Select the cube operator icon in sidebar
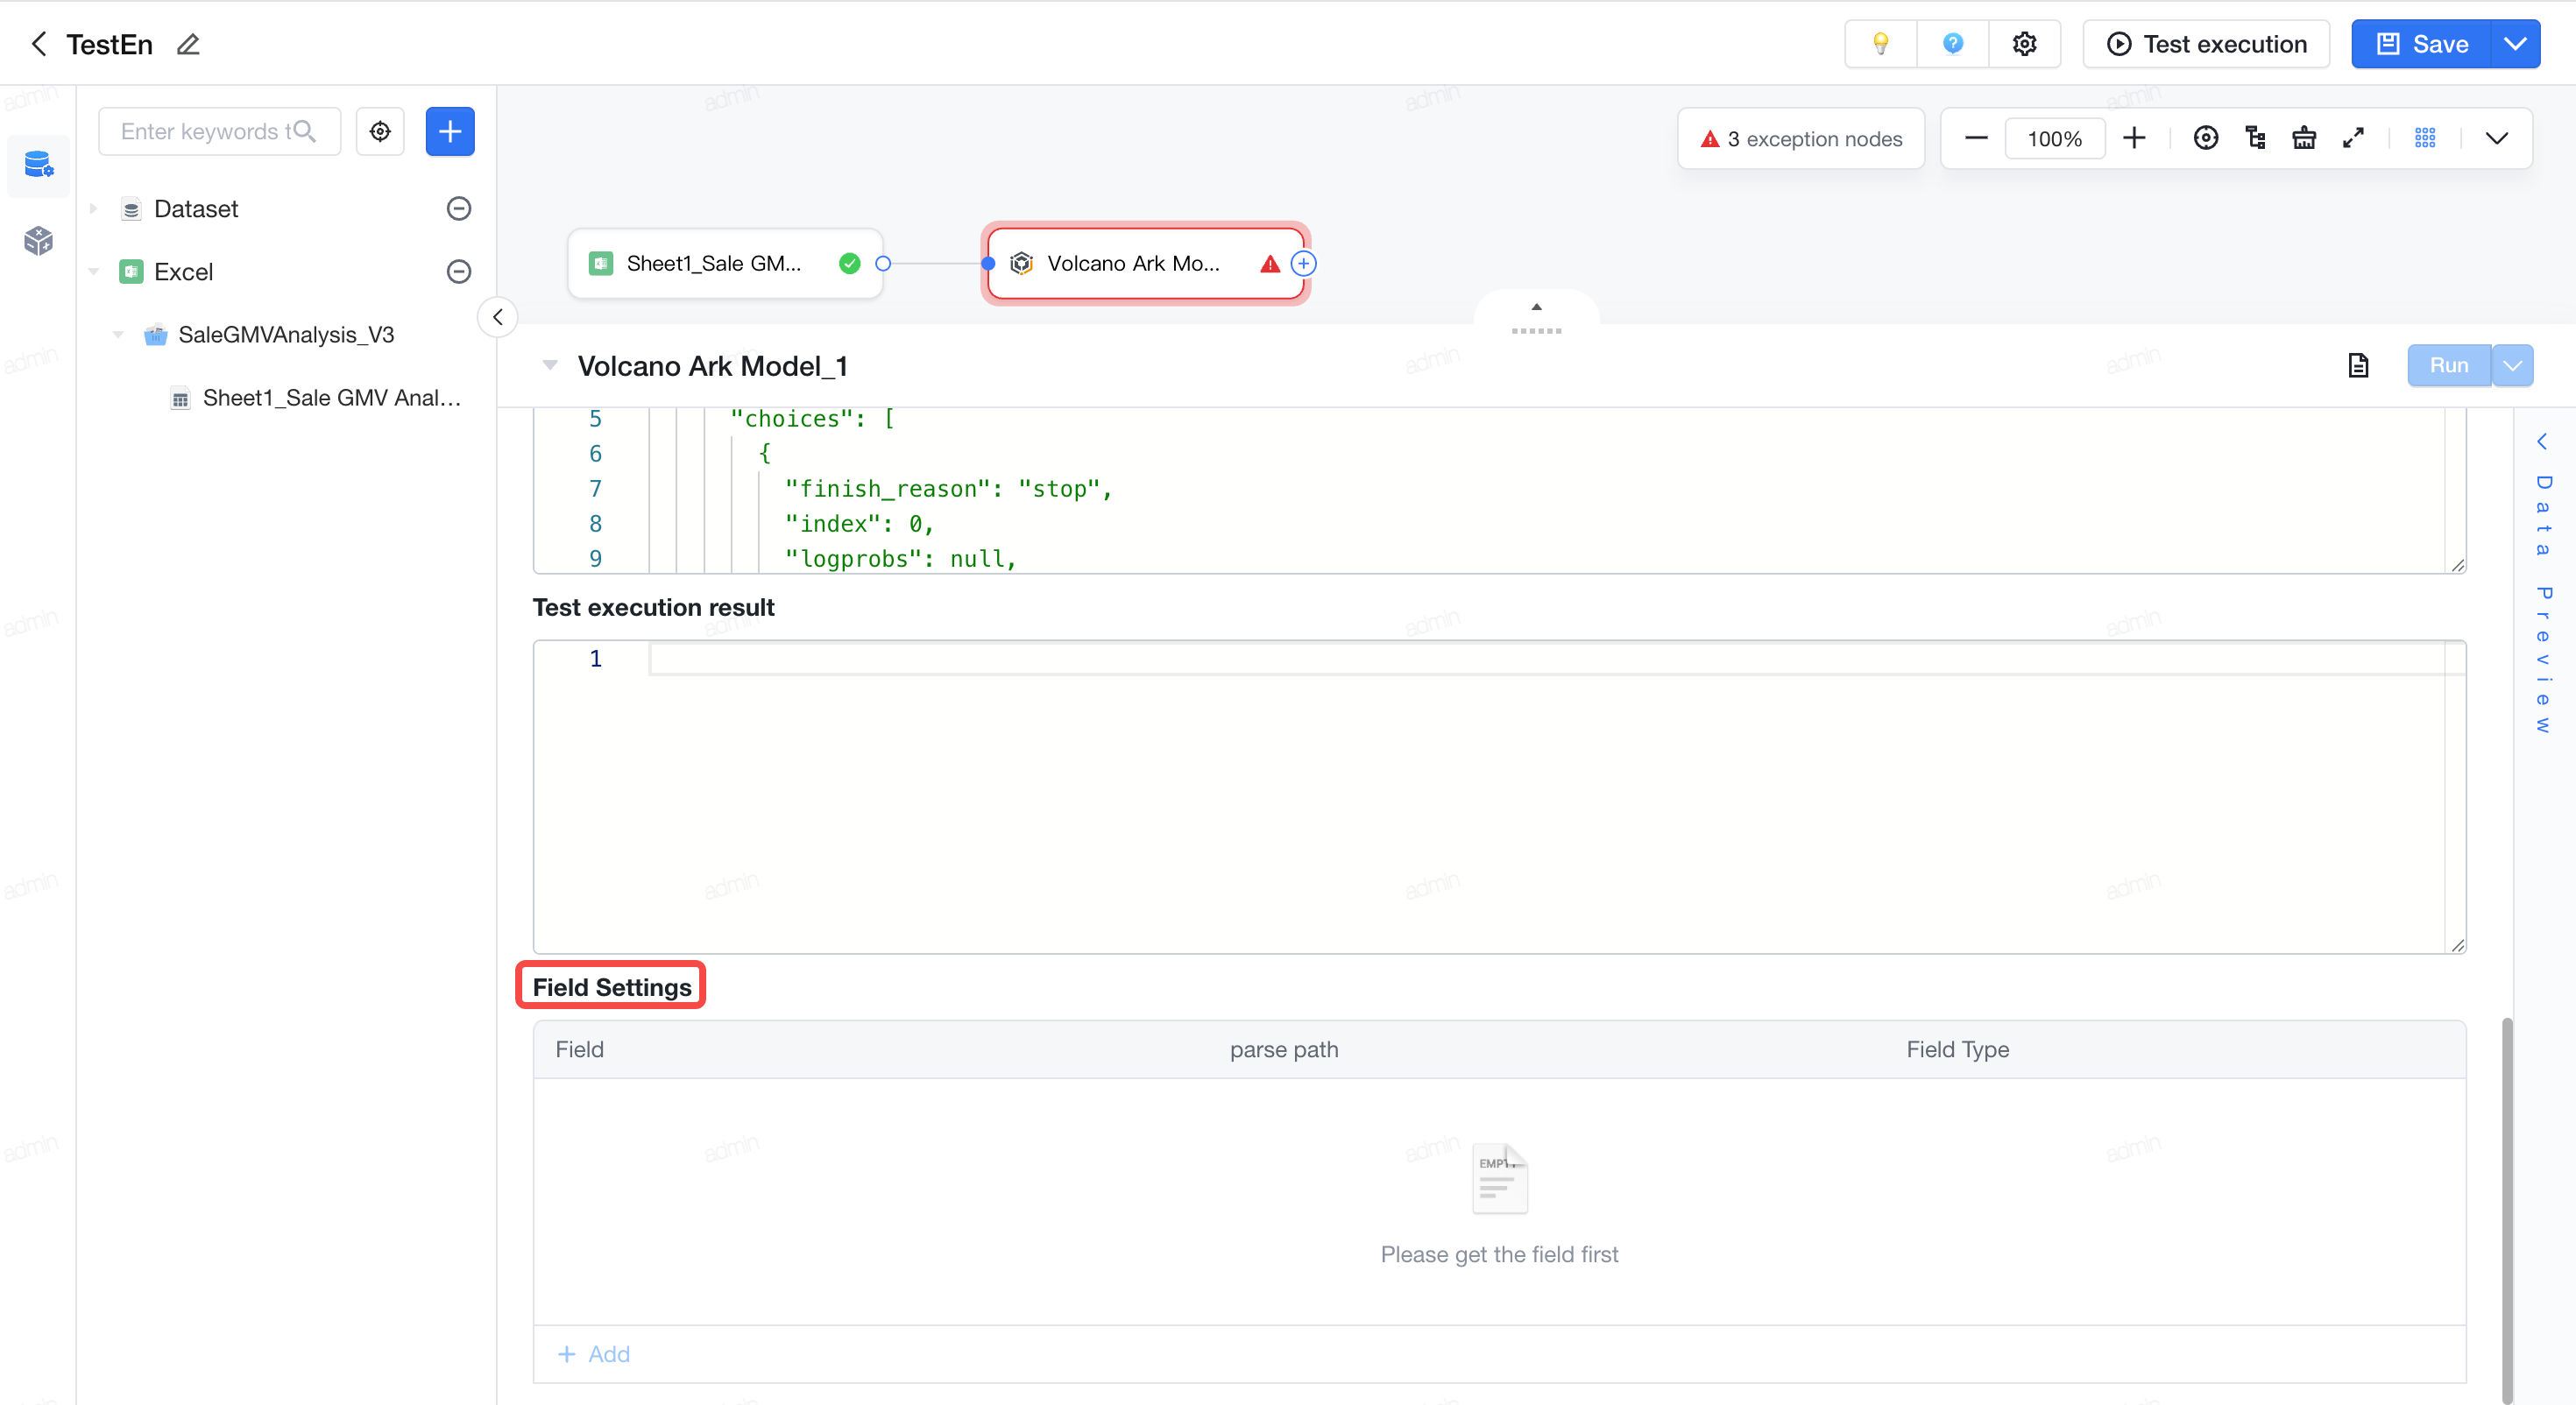Viewport: 2576px width, 1405px height. point(38,240)
